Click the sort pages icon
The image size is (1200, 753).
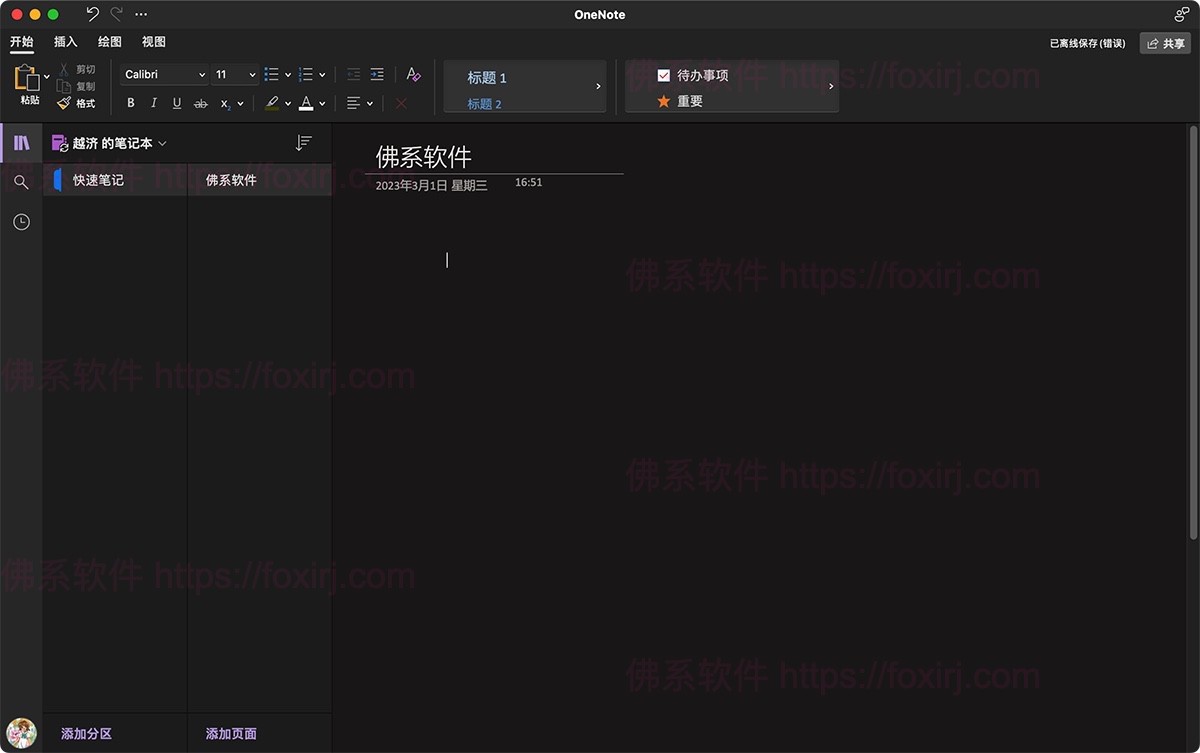click(x=303, y=142)
